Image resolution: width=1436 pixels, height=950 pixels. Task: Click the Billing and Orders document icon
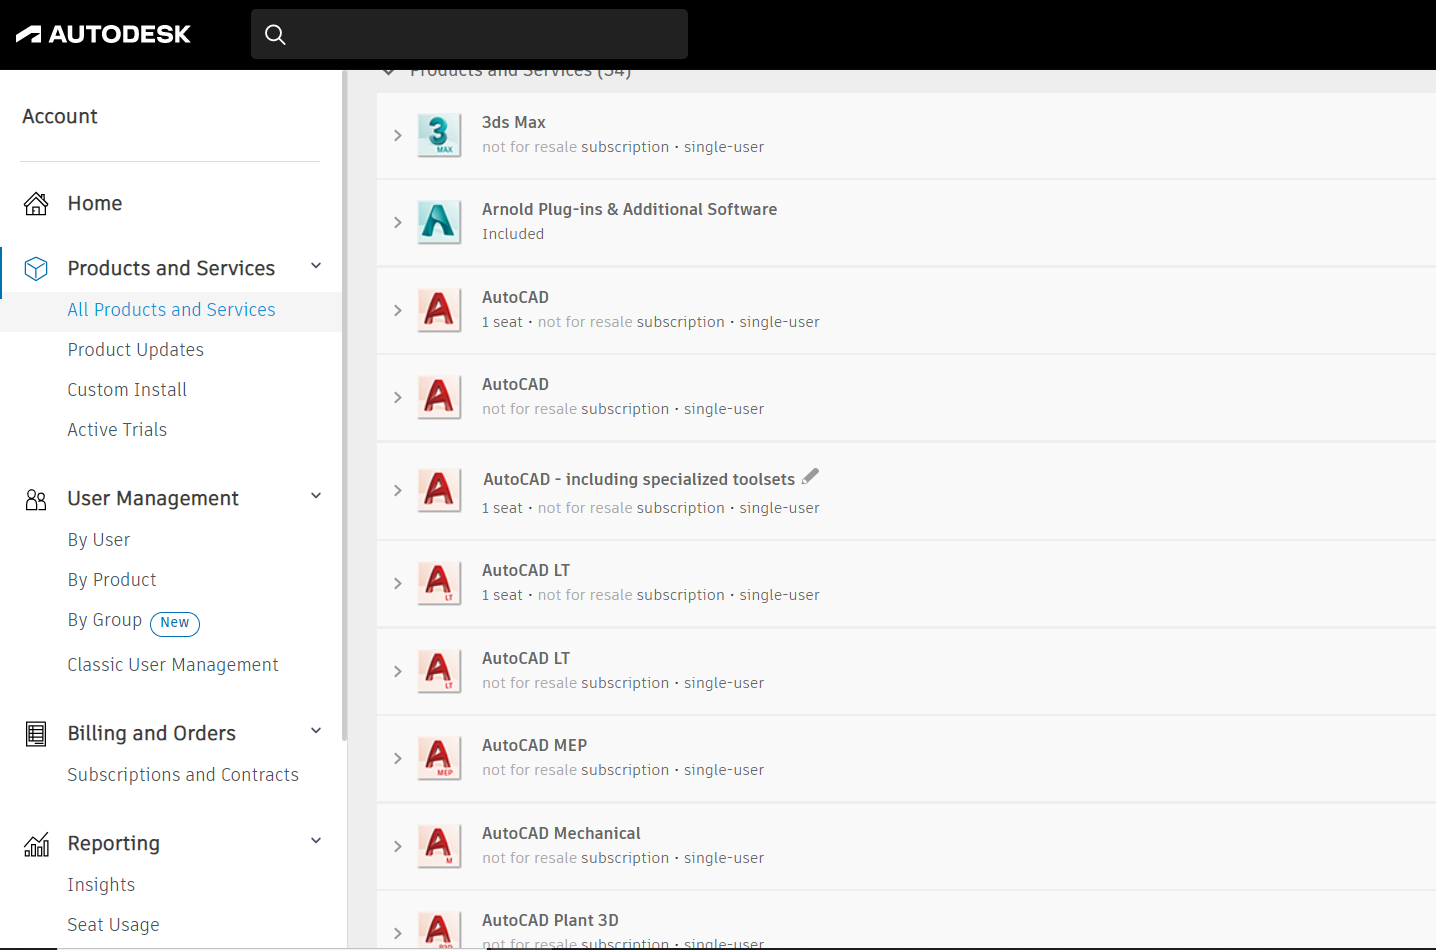pos(36,734)
